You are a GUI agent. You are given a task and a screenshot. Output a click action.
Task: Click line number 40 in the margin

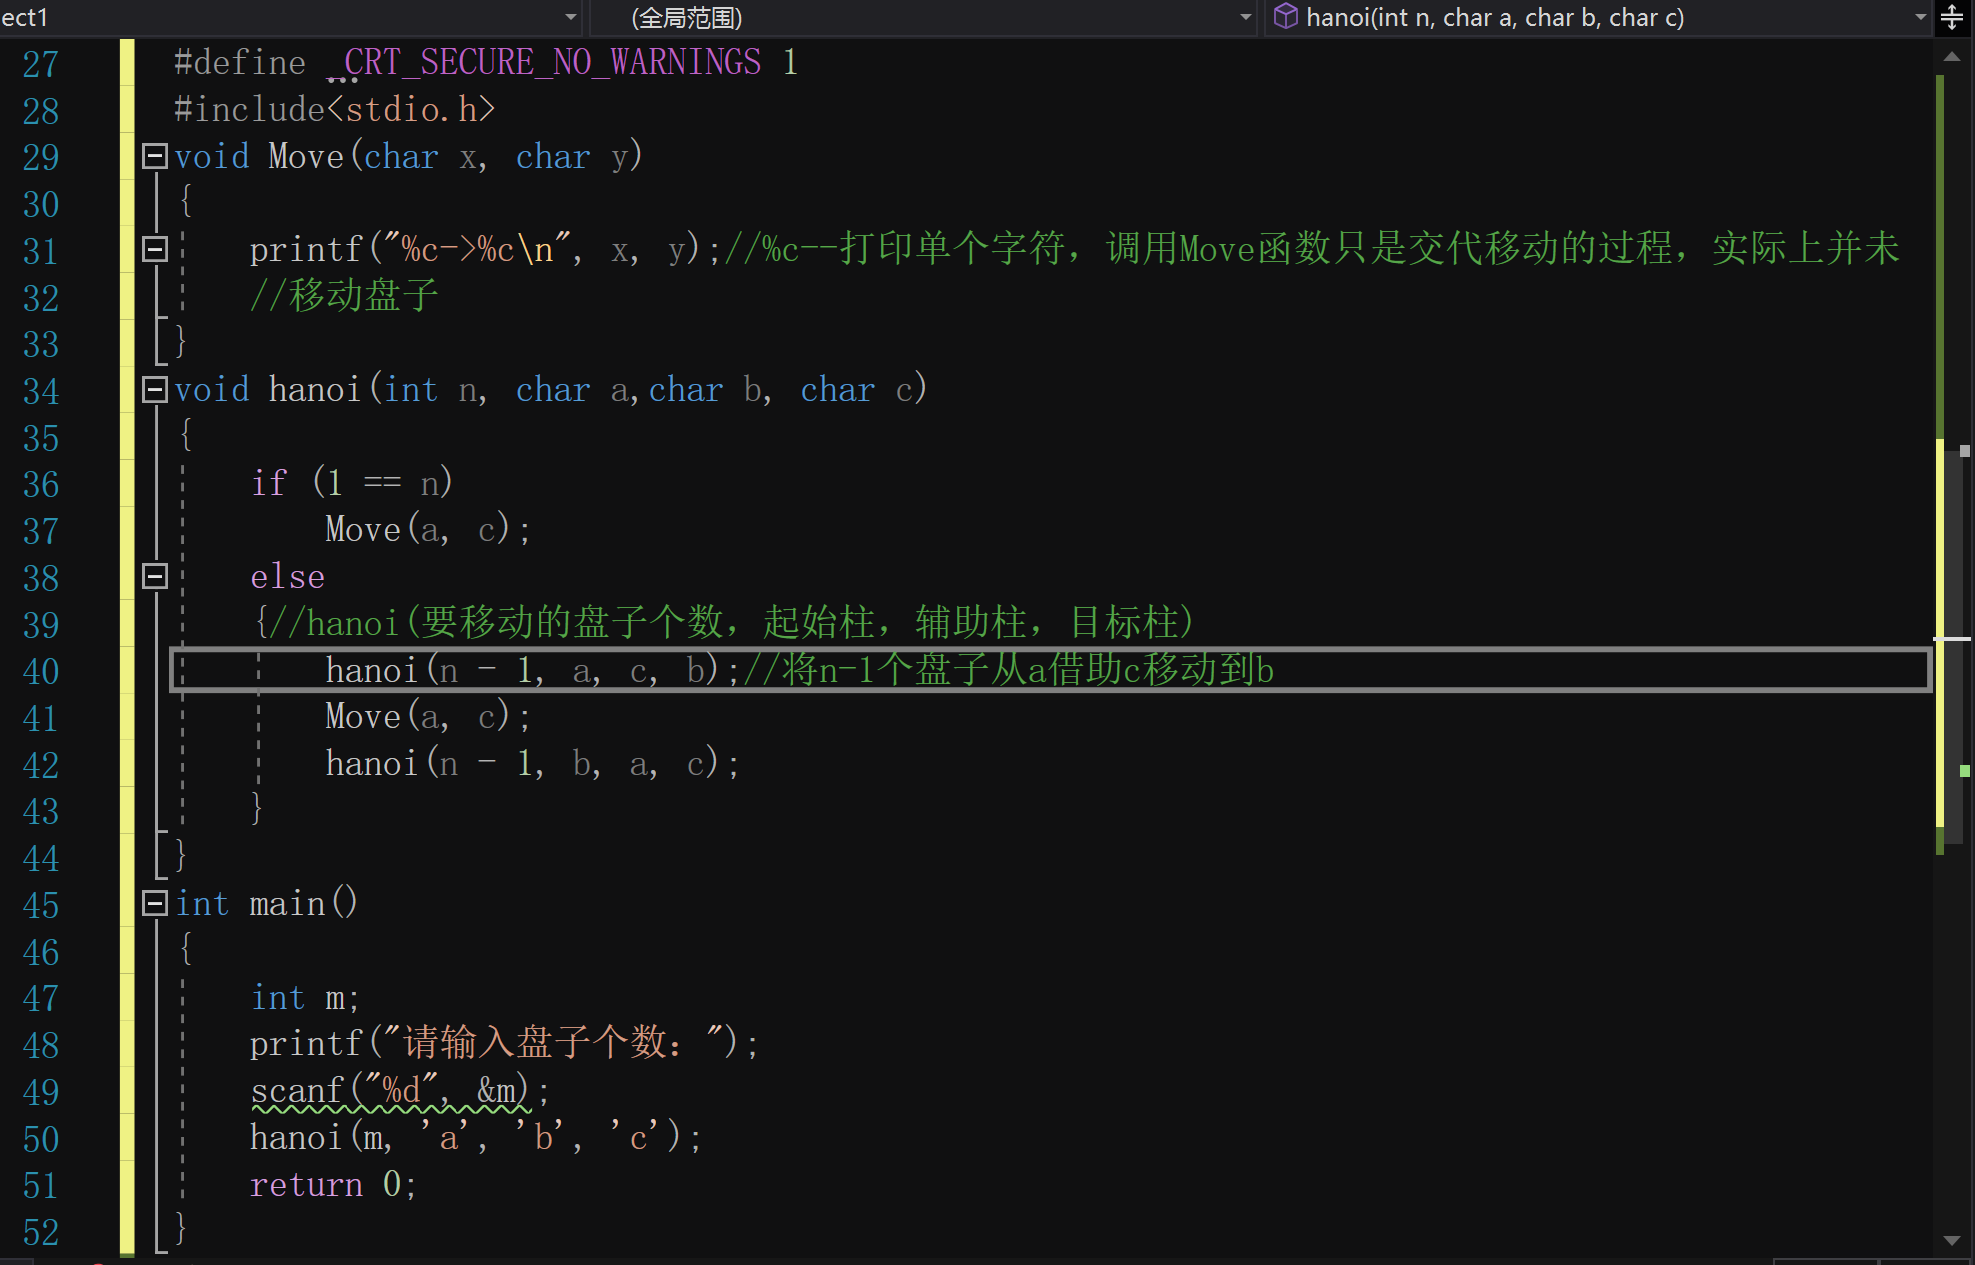pos(41,671)
